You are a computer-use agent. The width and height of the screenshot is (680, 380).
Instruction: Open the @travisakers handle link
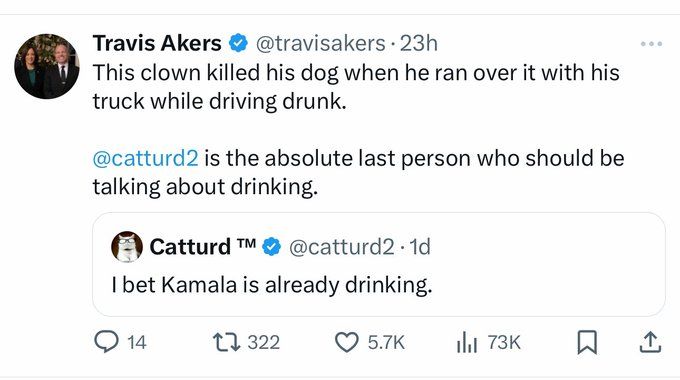coord(320,43)
